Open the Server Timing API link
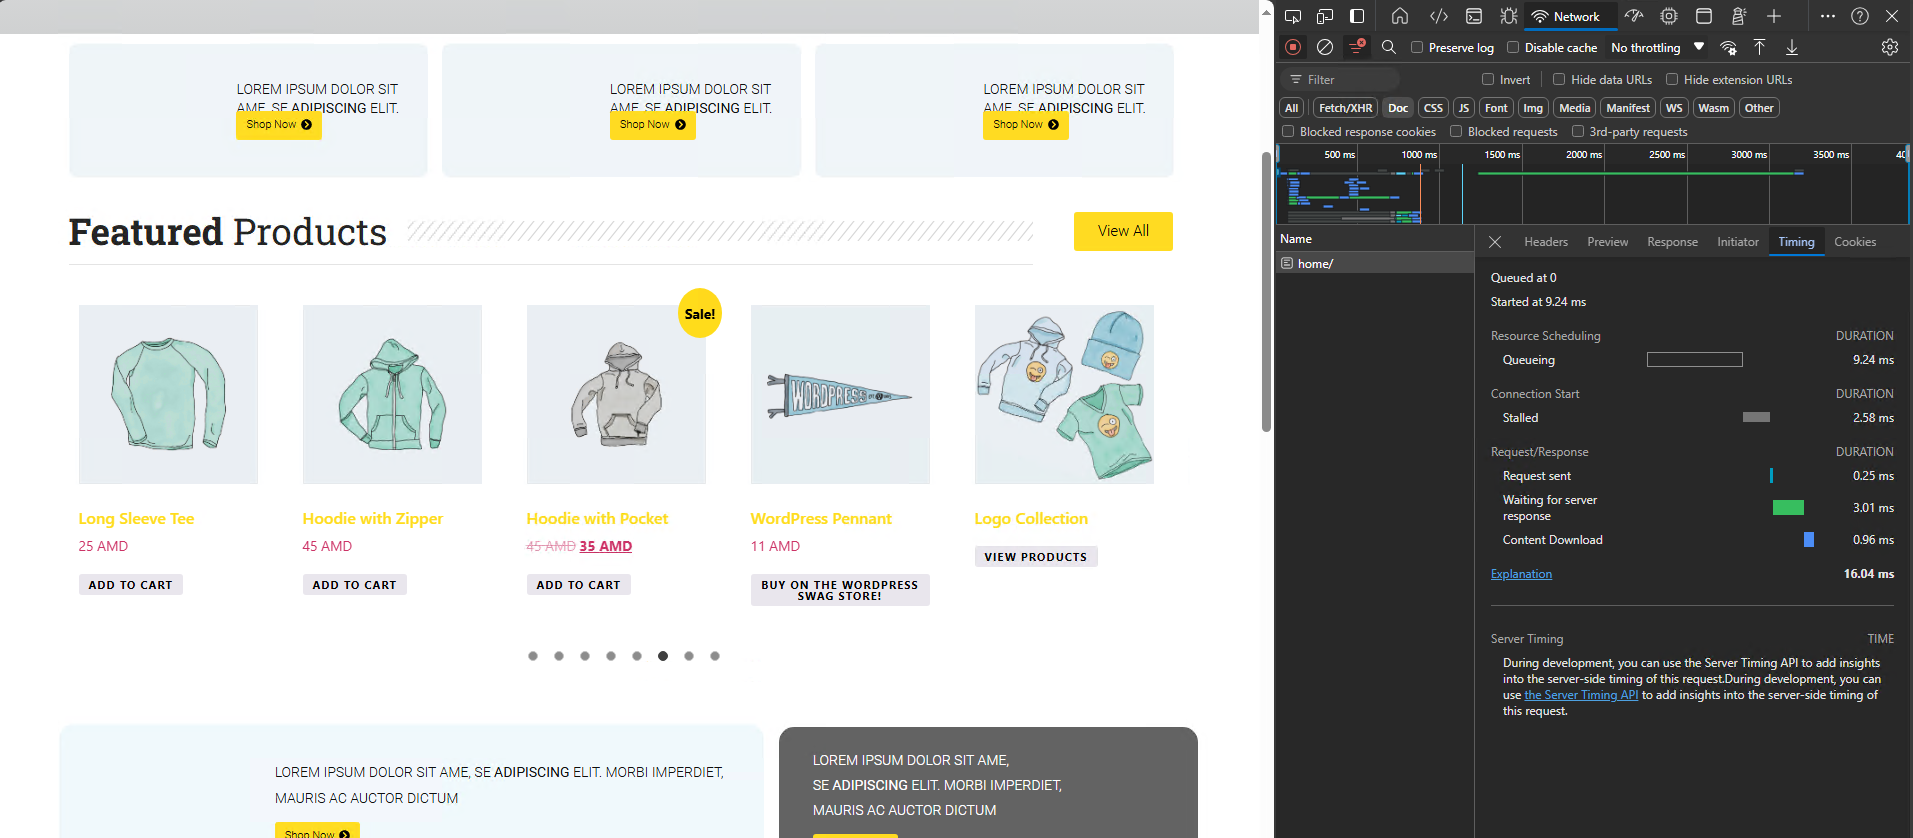The width and height of the screenshot is (1913, 838). click(1581, 695)
